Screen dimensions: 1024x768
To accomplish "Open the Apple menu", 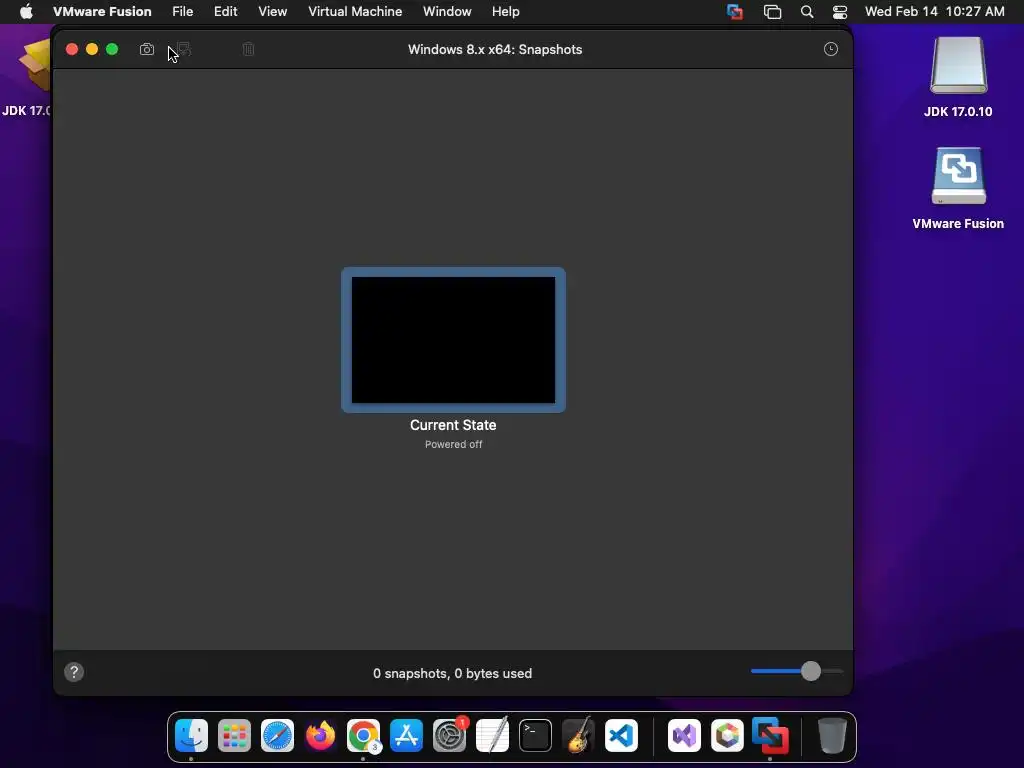I will click(x=26, y=12).
